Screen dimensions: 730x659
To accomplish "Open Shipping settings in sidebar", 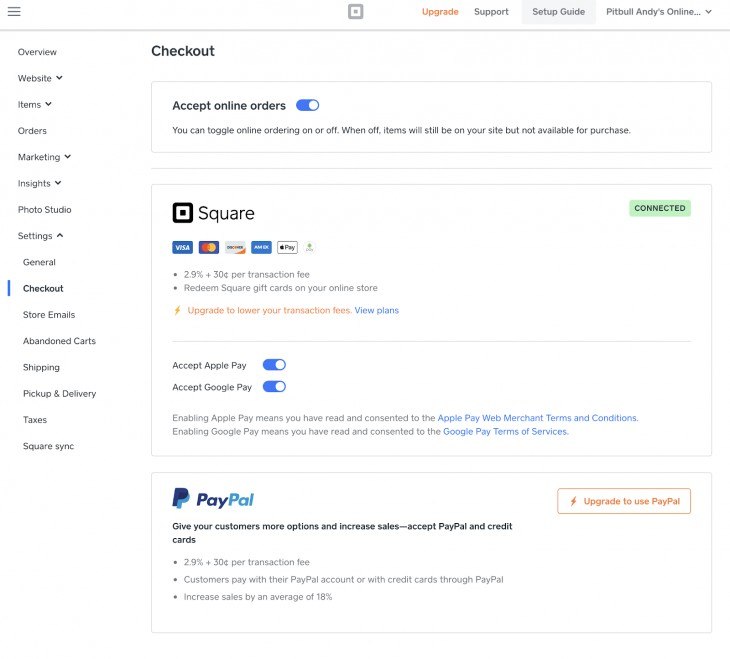I will pos(41,367).
